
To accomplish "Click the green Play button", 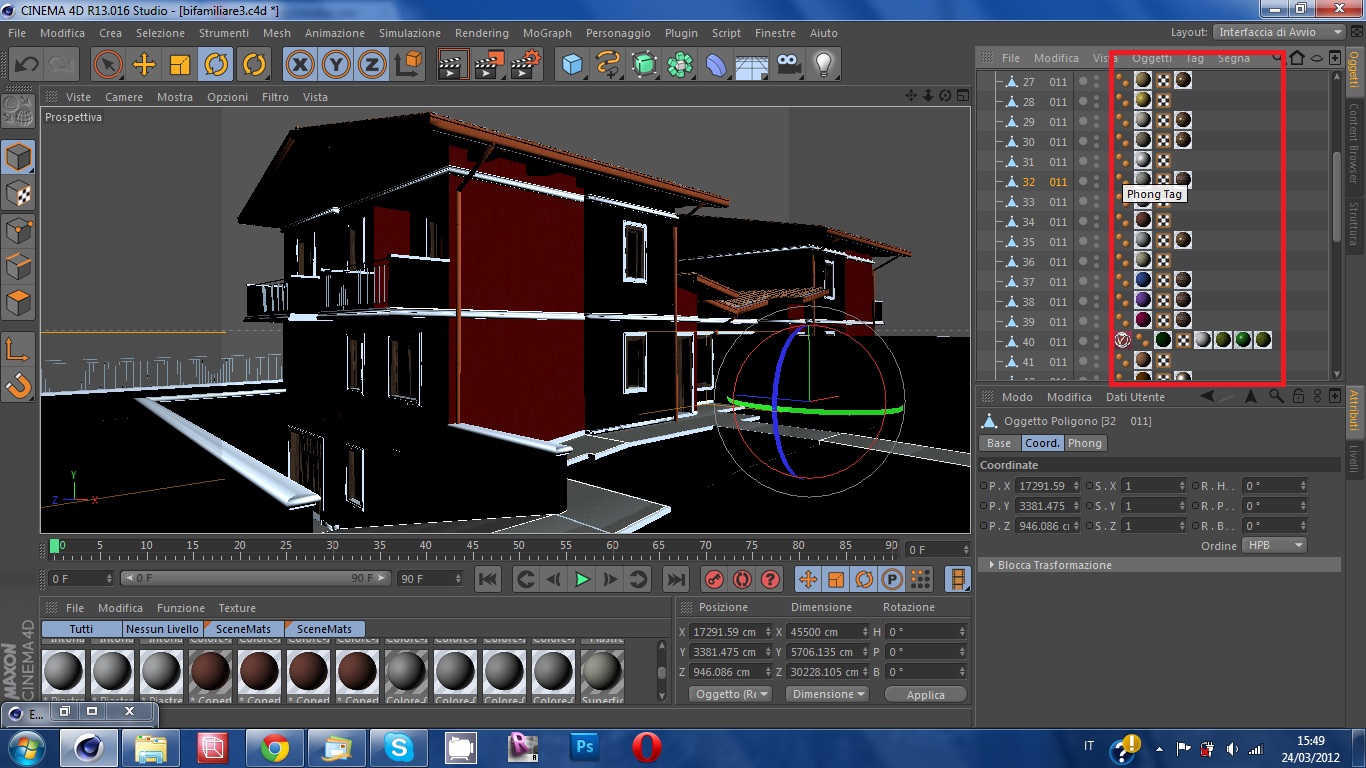I will 582,579.
